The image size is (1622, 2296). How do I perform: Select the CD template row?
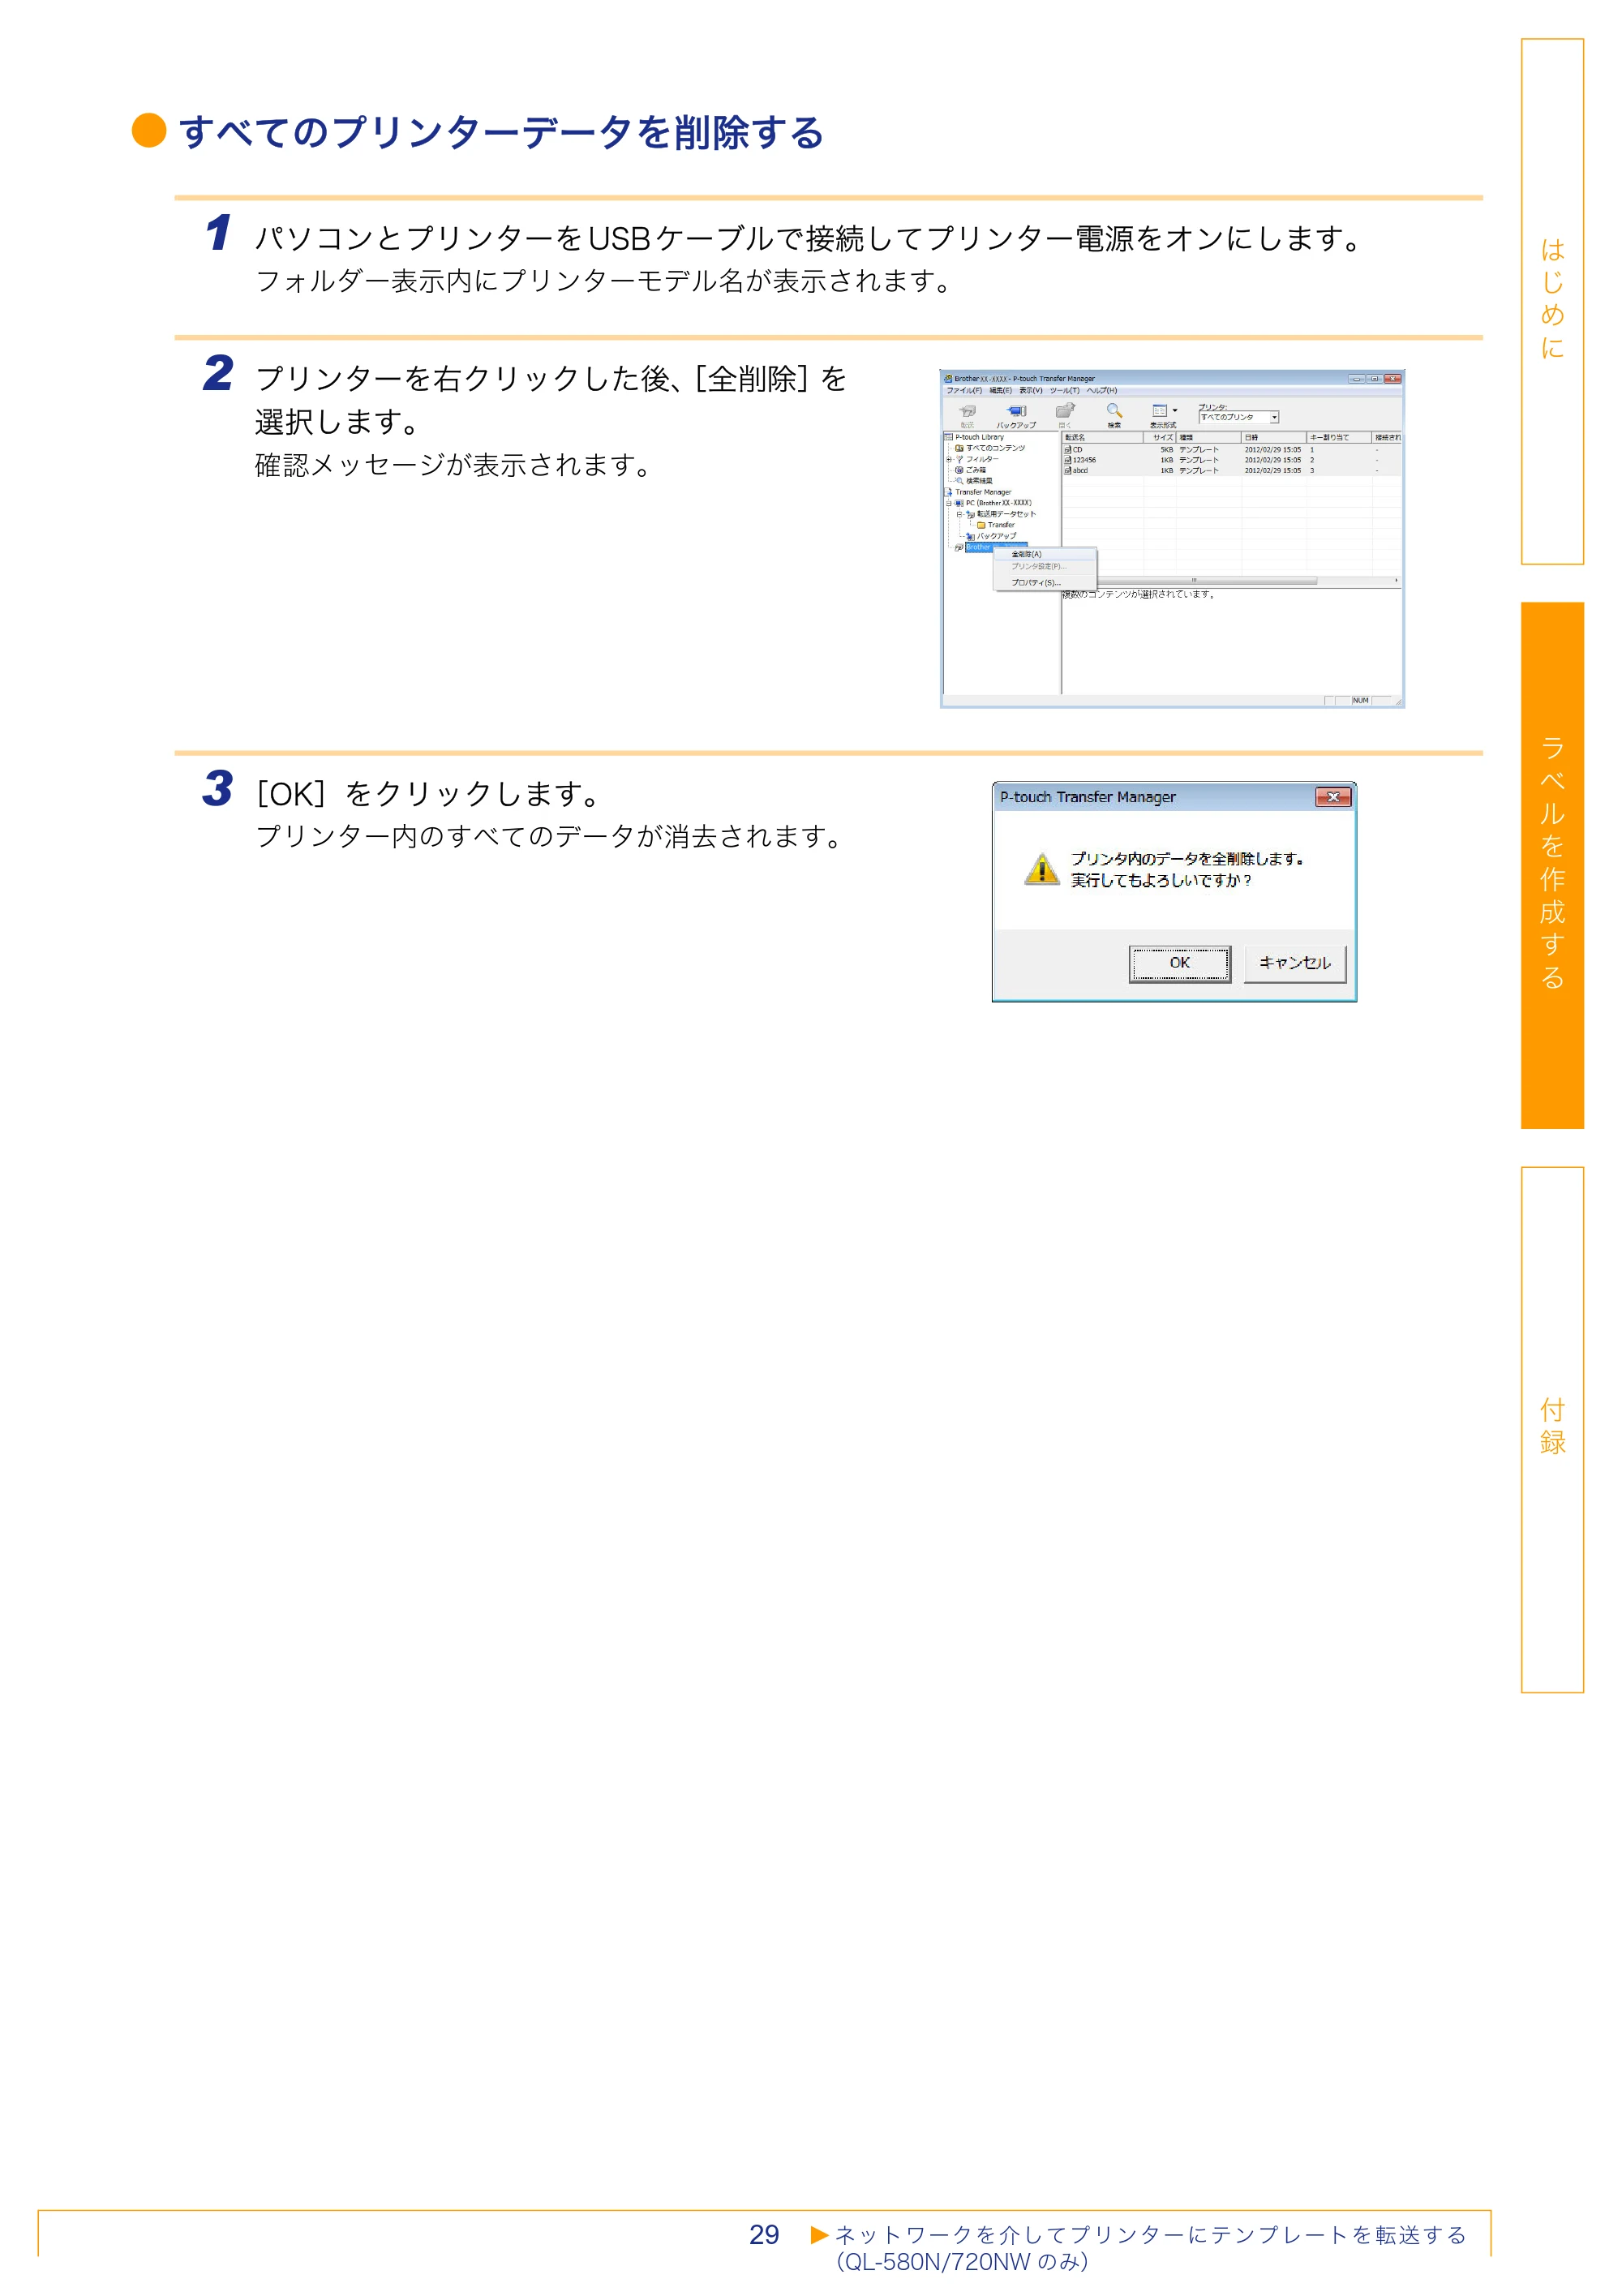click(x=1231, y=450)
